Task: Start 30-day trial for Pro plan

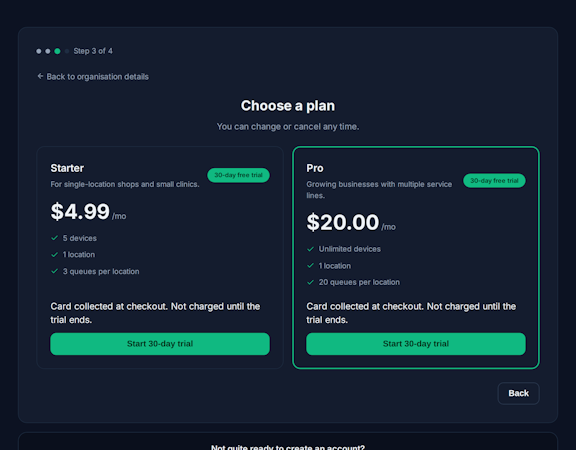Action: tap(416, 344)
